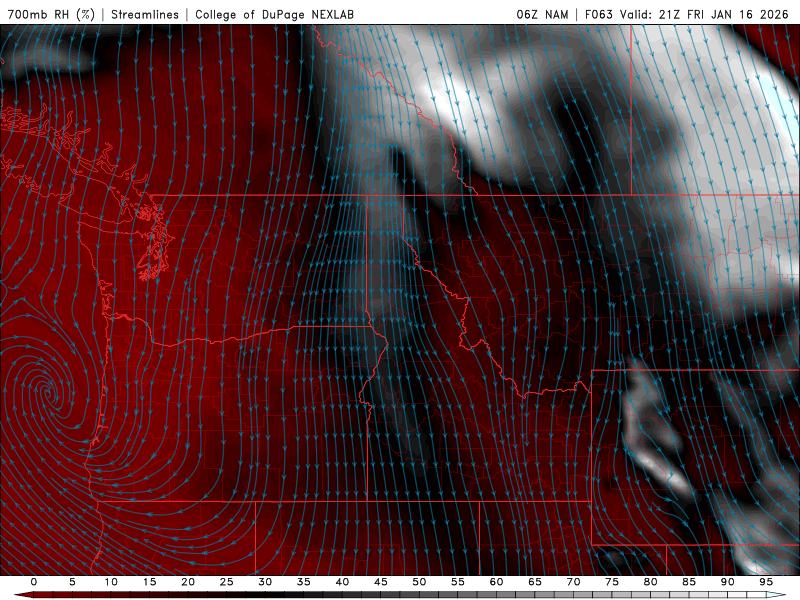Click the colorbar label "75"
The width and height of the screenshot is (800, 600).
[612, 582]
